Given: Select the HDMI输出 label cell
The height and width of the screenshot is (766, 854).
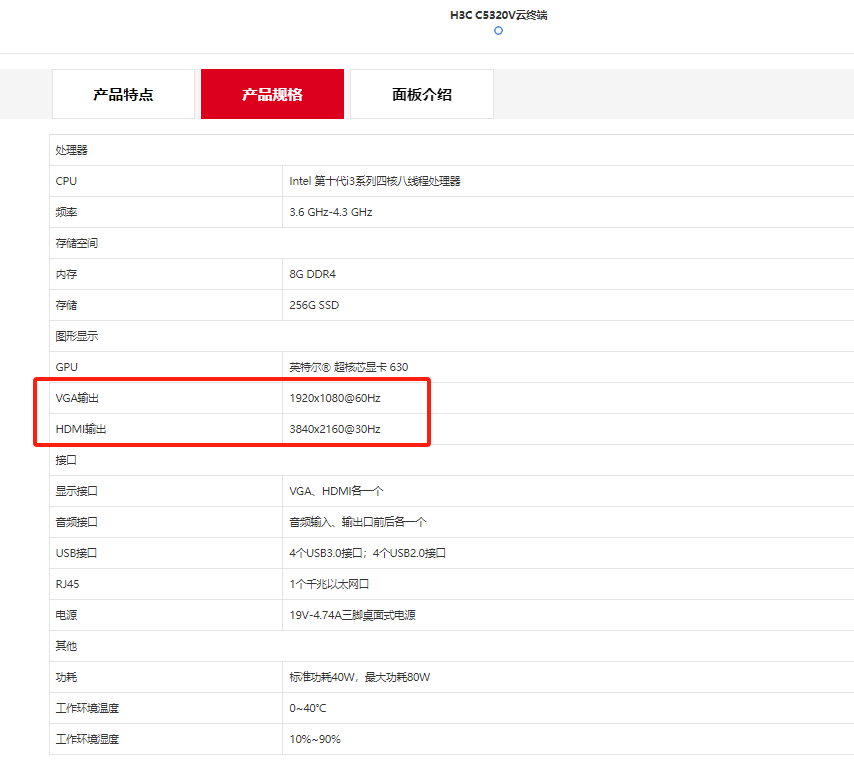Looking at the screenshot, I should click(x=166, y=429).
